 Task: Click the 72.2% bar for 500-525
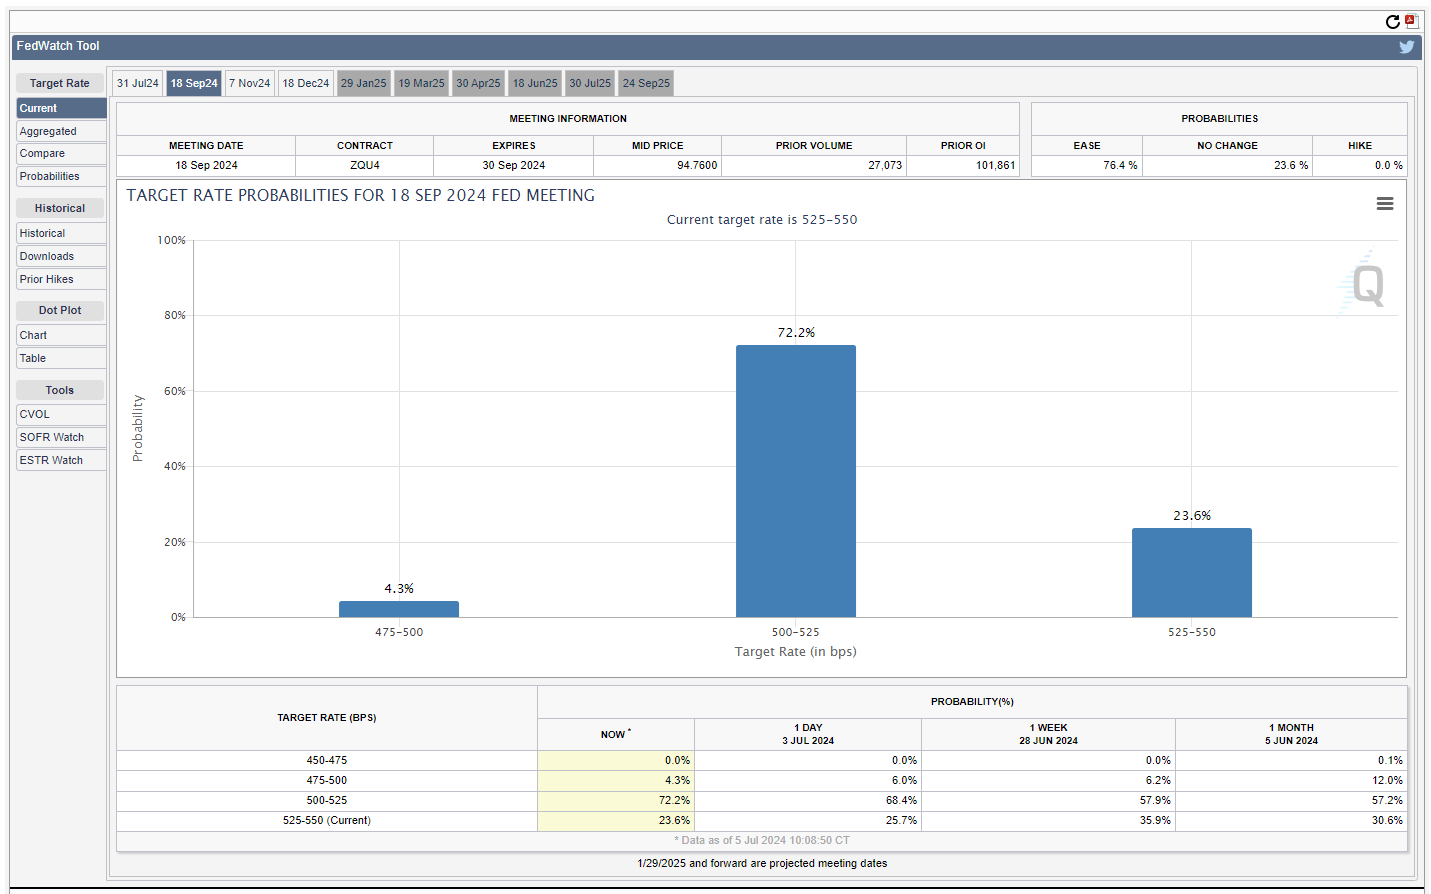tap(795, 481)
